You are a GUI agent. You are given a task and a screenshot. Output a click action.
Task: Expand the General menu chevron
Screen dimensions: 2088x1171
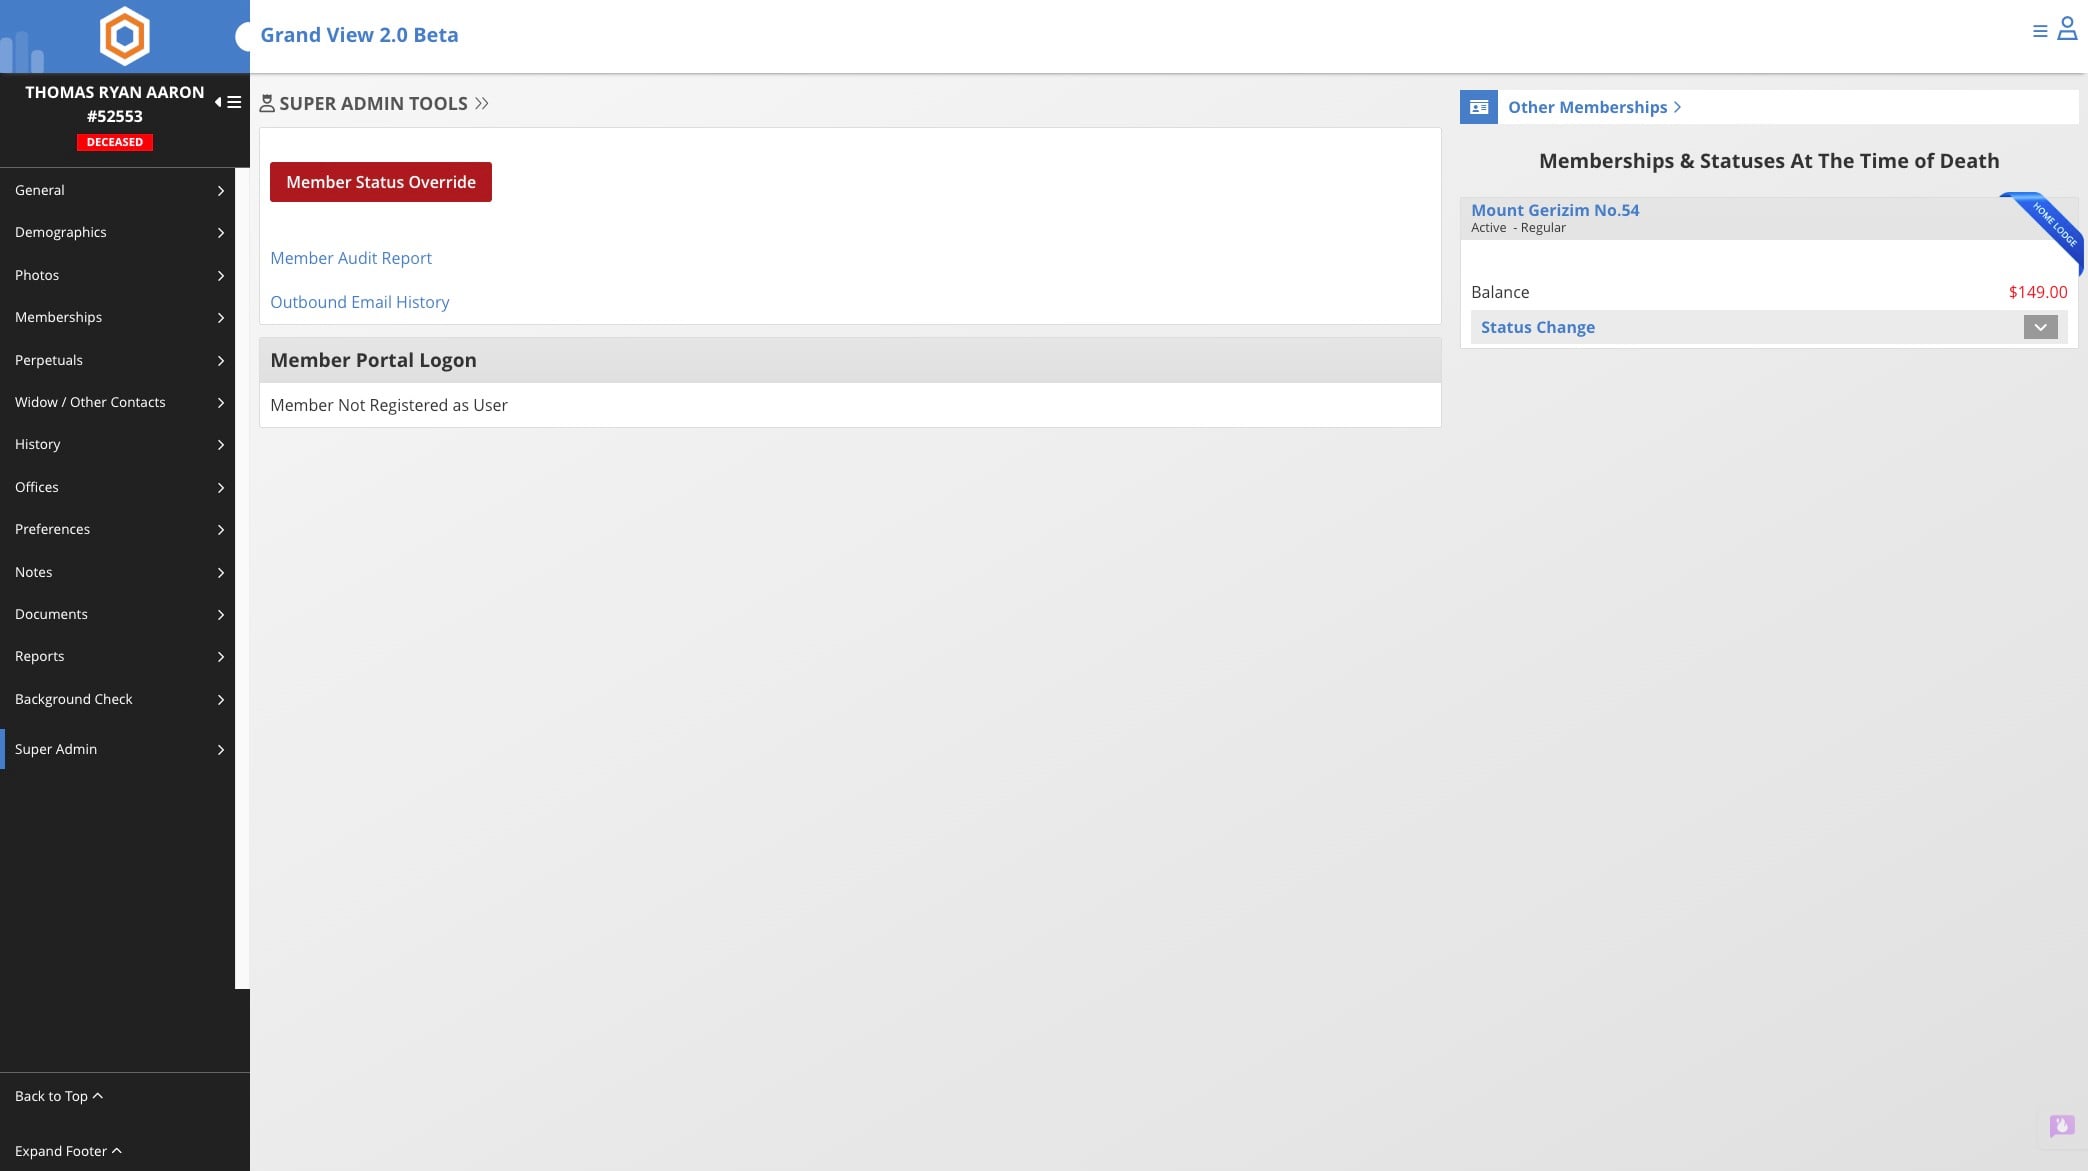pos(221,190)
